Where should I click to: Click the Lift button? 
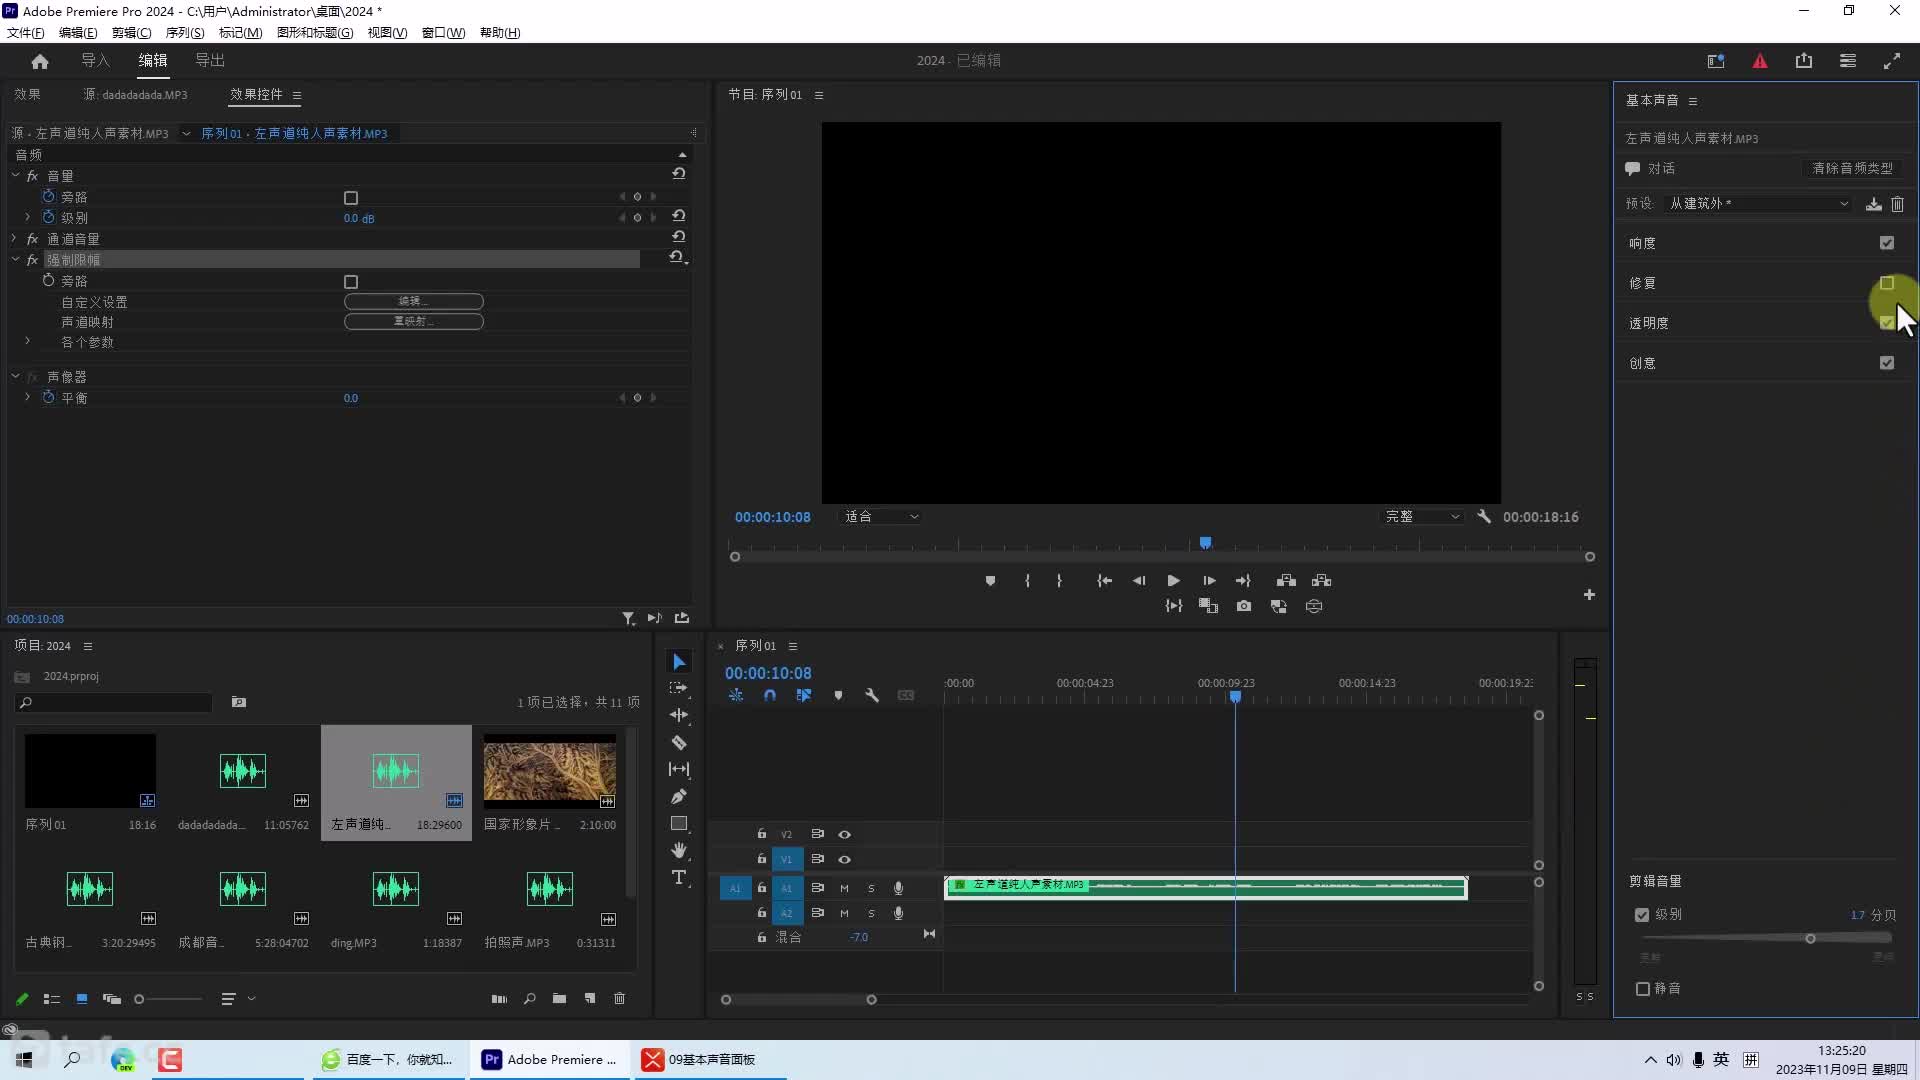1286,581
